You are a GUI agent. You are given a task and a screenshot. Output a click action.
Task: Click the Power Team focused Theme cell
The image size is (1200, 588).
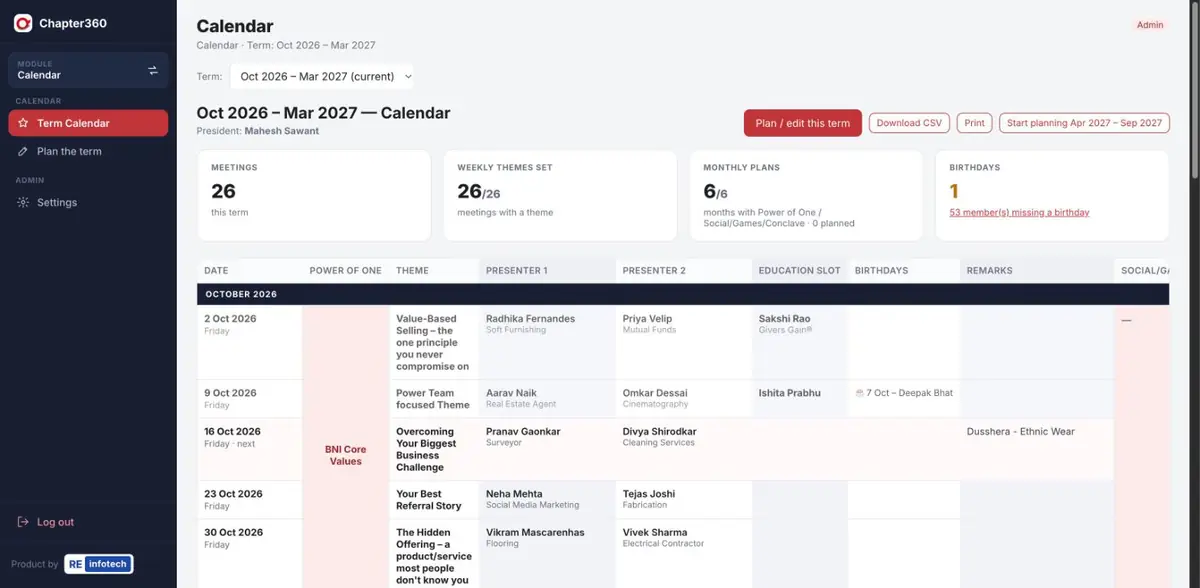click(x=432, y=399)
